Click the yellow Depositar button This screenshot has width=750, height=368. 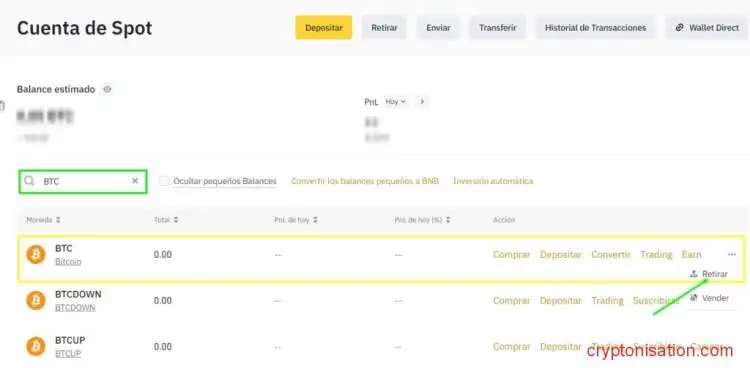(x=324, y=28)
